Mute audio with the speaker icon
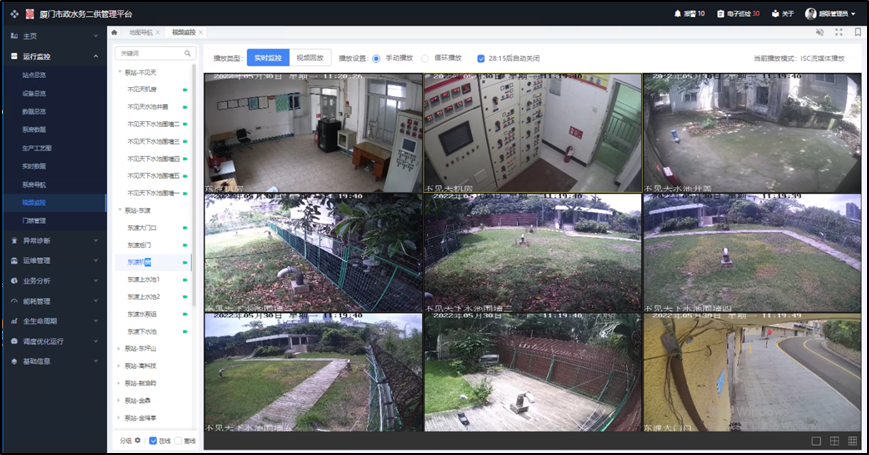Image resolution: width=869 pixels, height=455 pixels. (819, 32)
